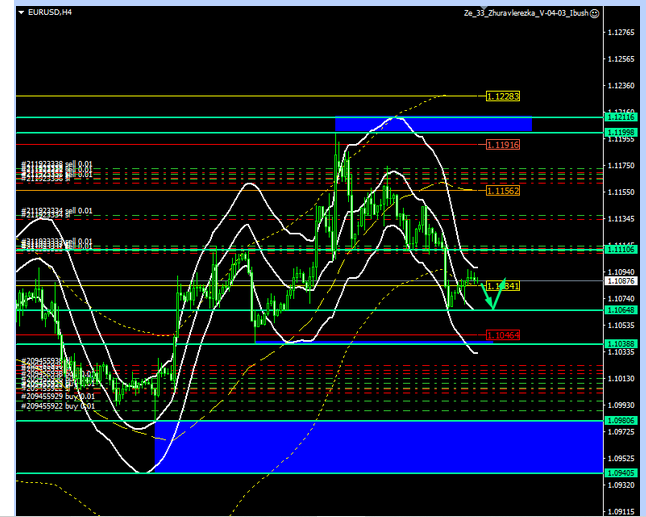Viewport: 646px width, 517px height.
Task: Click the green 1.11998 axis price tag
Action: click(x=621, y=132)
